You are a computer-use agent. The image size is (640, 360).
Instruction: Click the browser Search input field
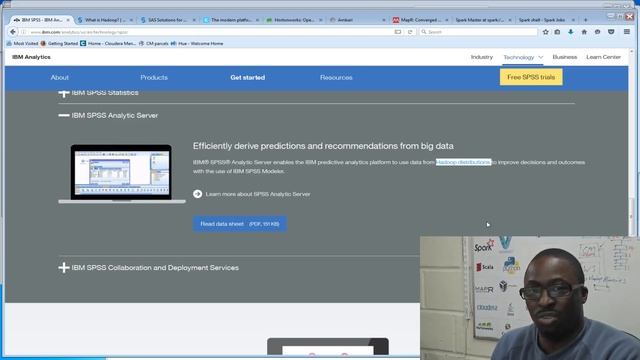coord(478,32)
